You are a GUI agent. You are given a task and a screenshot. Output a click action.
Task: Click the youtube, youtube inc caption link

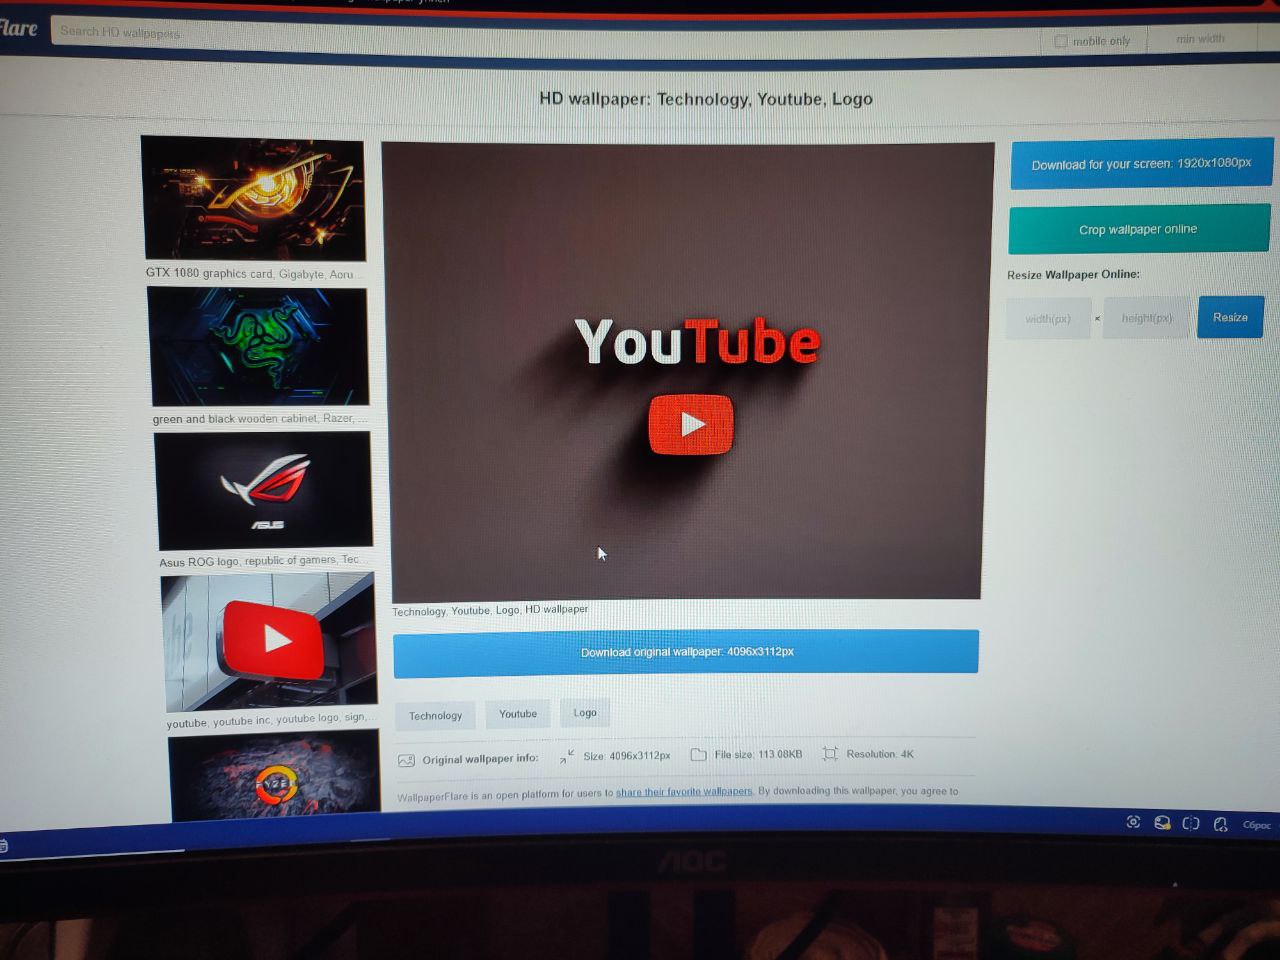[271, 720]
